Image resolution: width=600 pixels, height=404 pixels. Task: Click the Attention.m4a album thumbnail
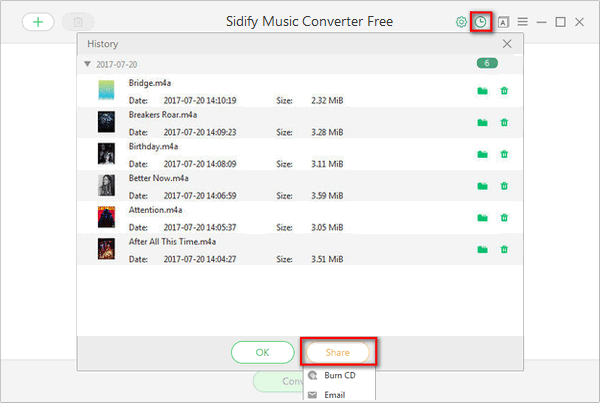(106, 217)
